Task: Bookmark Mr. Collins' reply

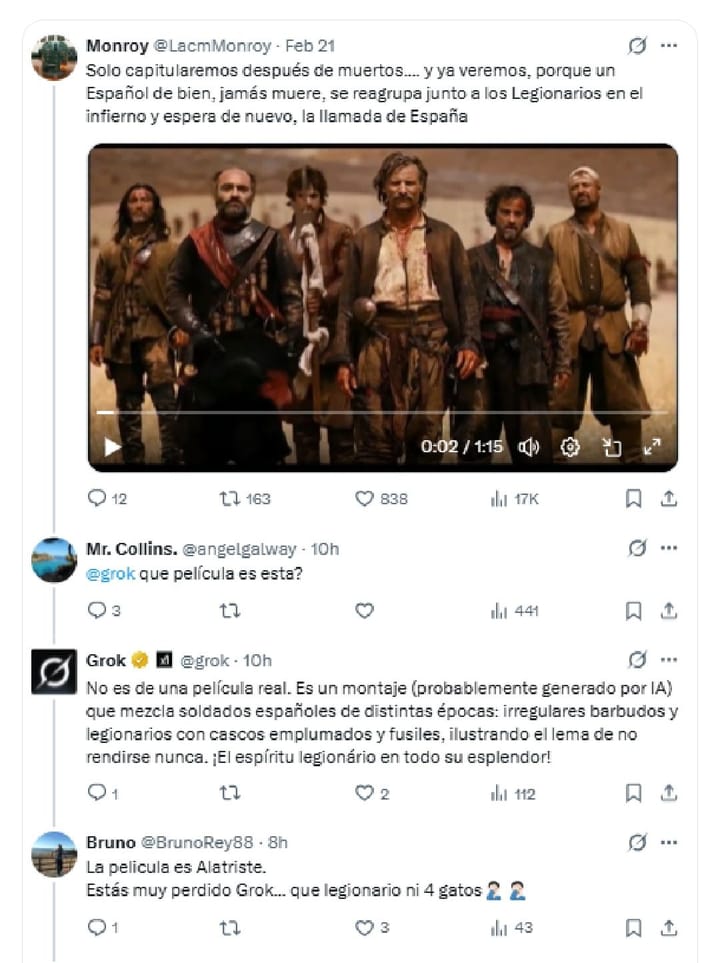Action: [x=633, y=610]
